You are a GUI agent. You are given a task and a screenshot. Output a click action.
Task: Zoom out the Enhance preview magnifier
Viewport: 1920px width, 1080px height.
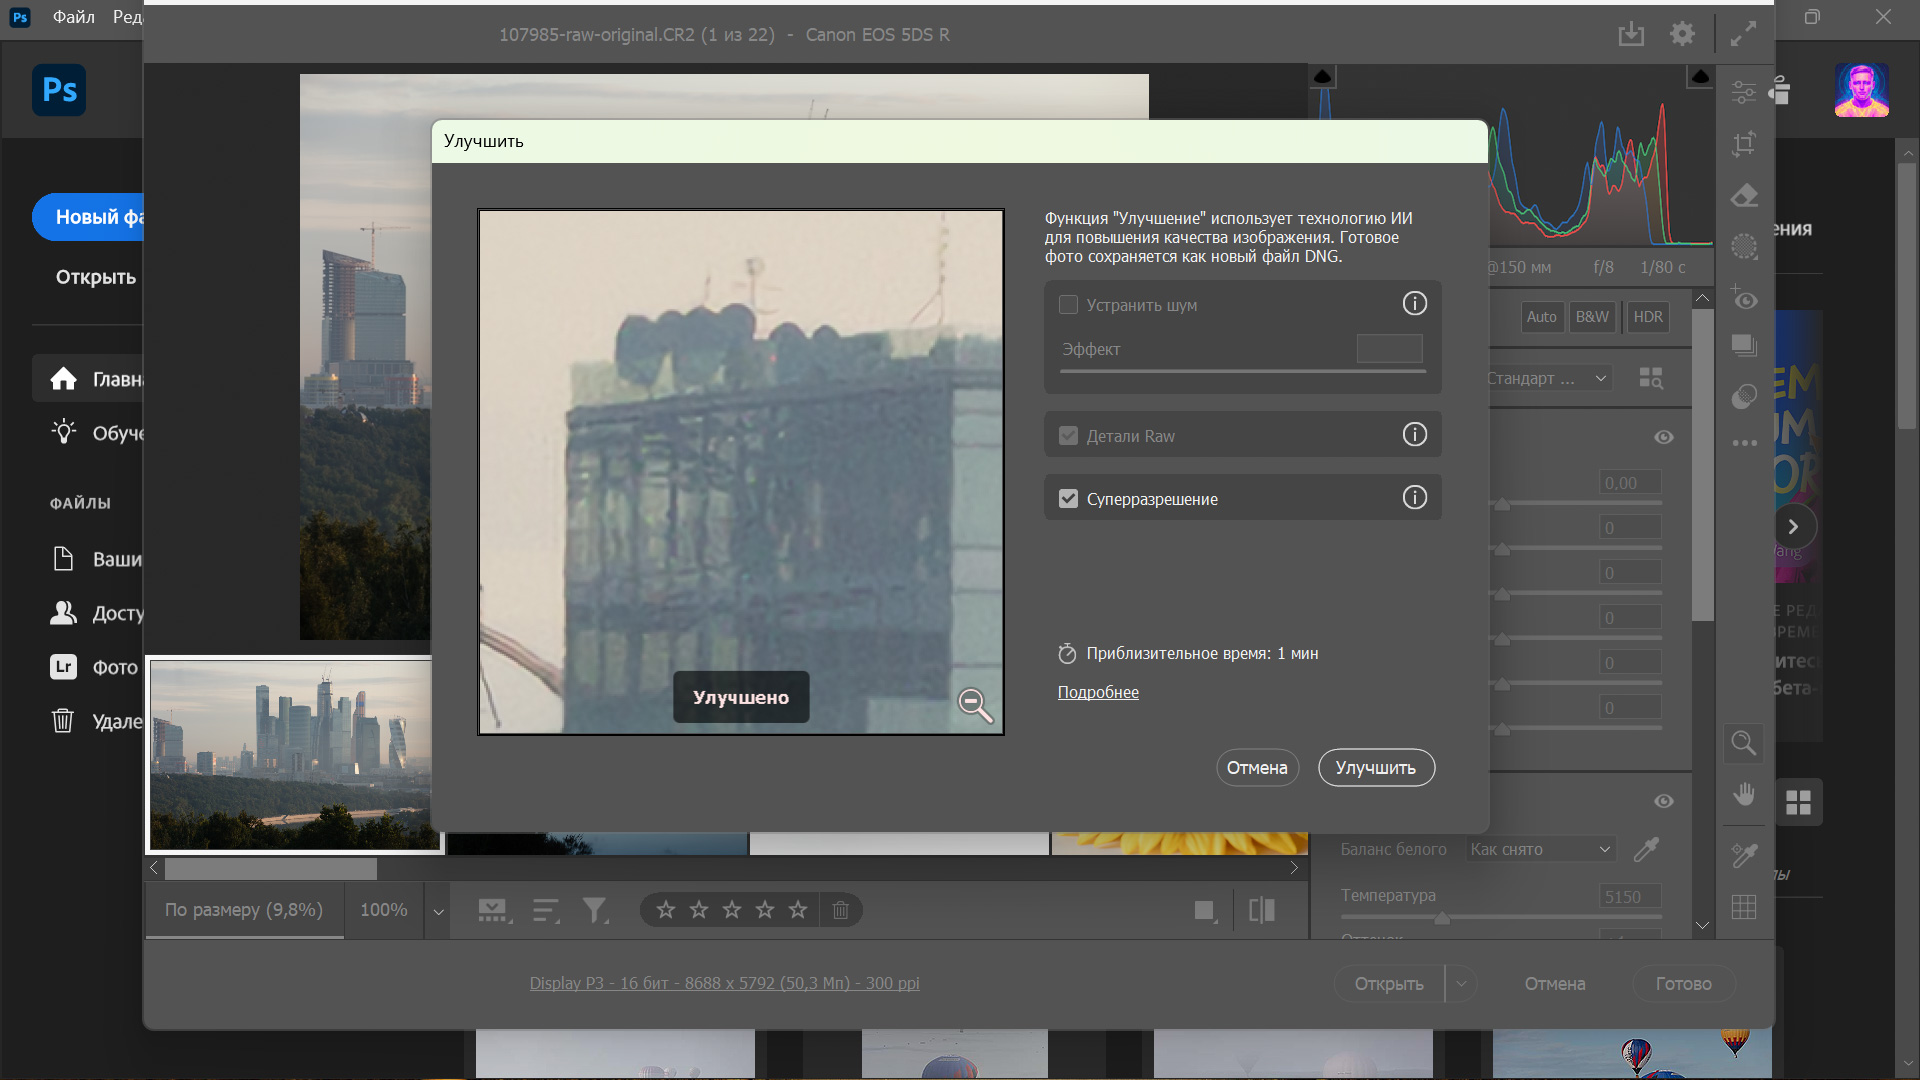pyautogui.click(x=975, y=705)
